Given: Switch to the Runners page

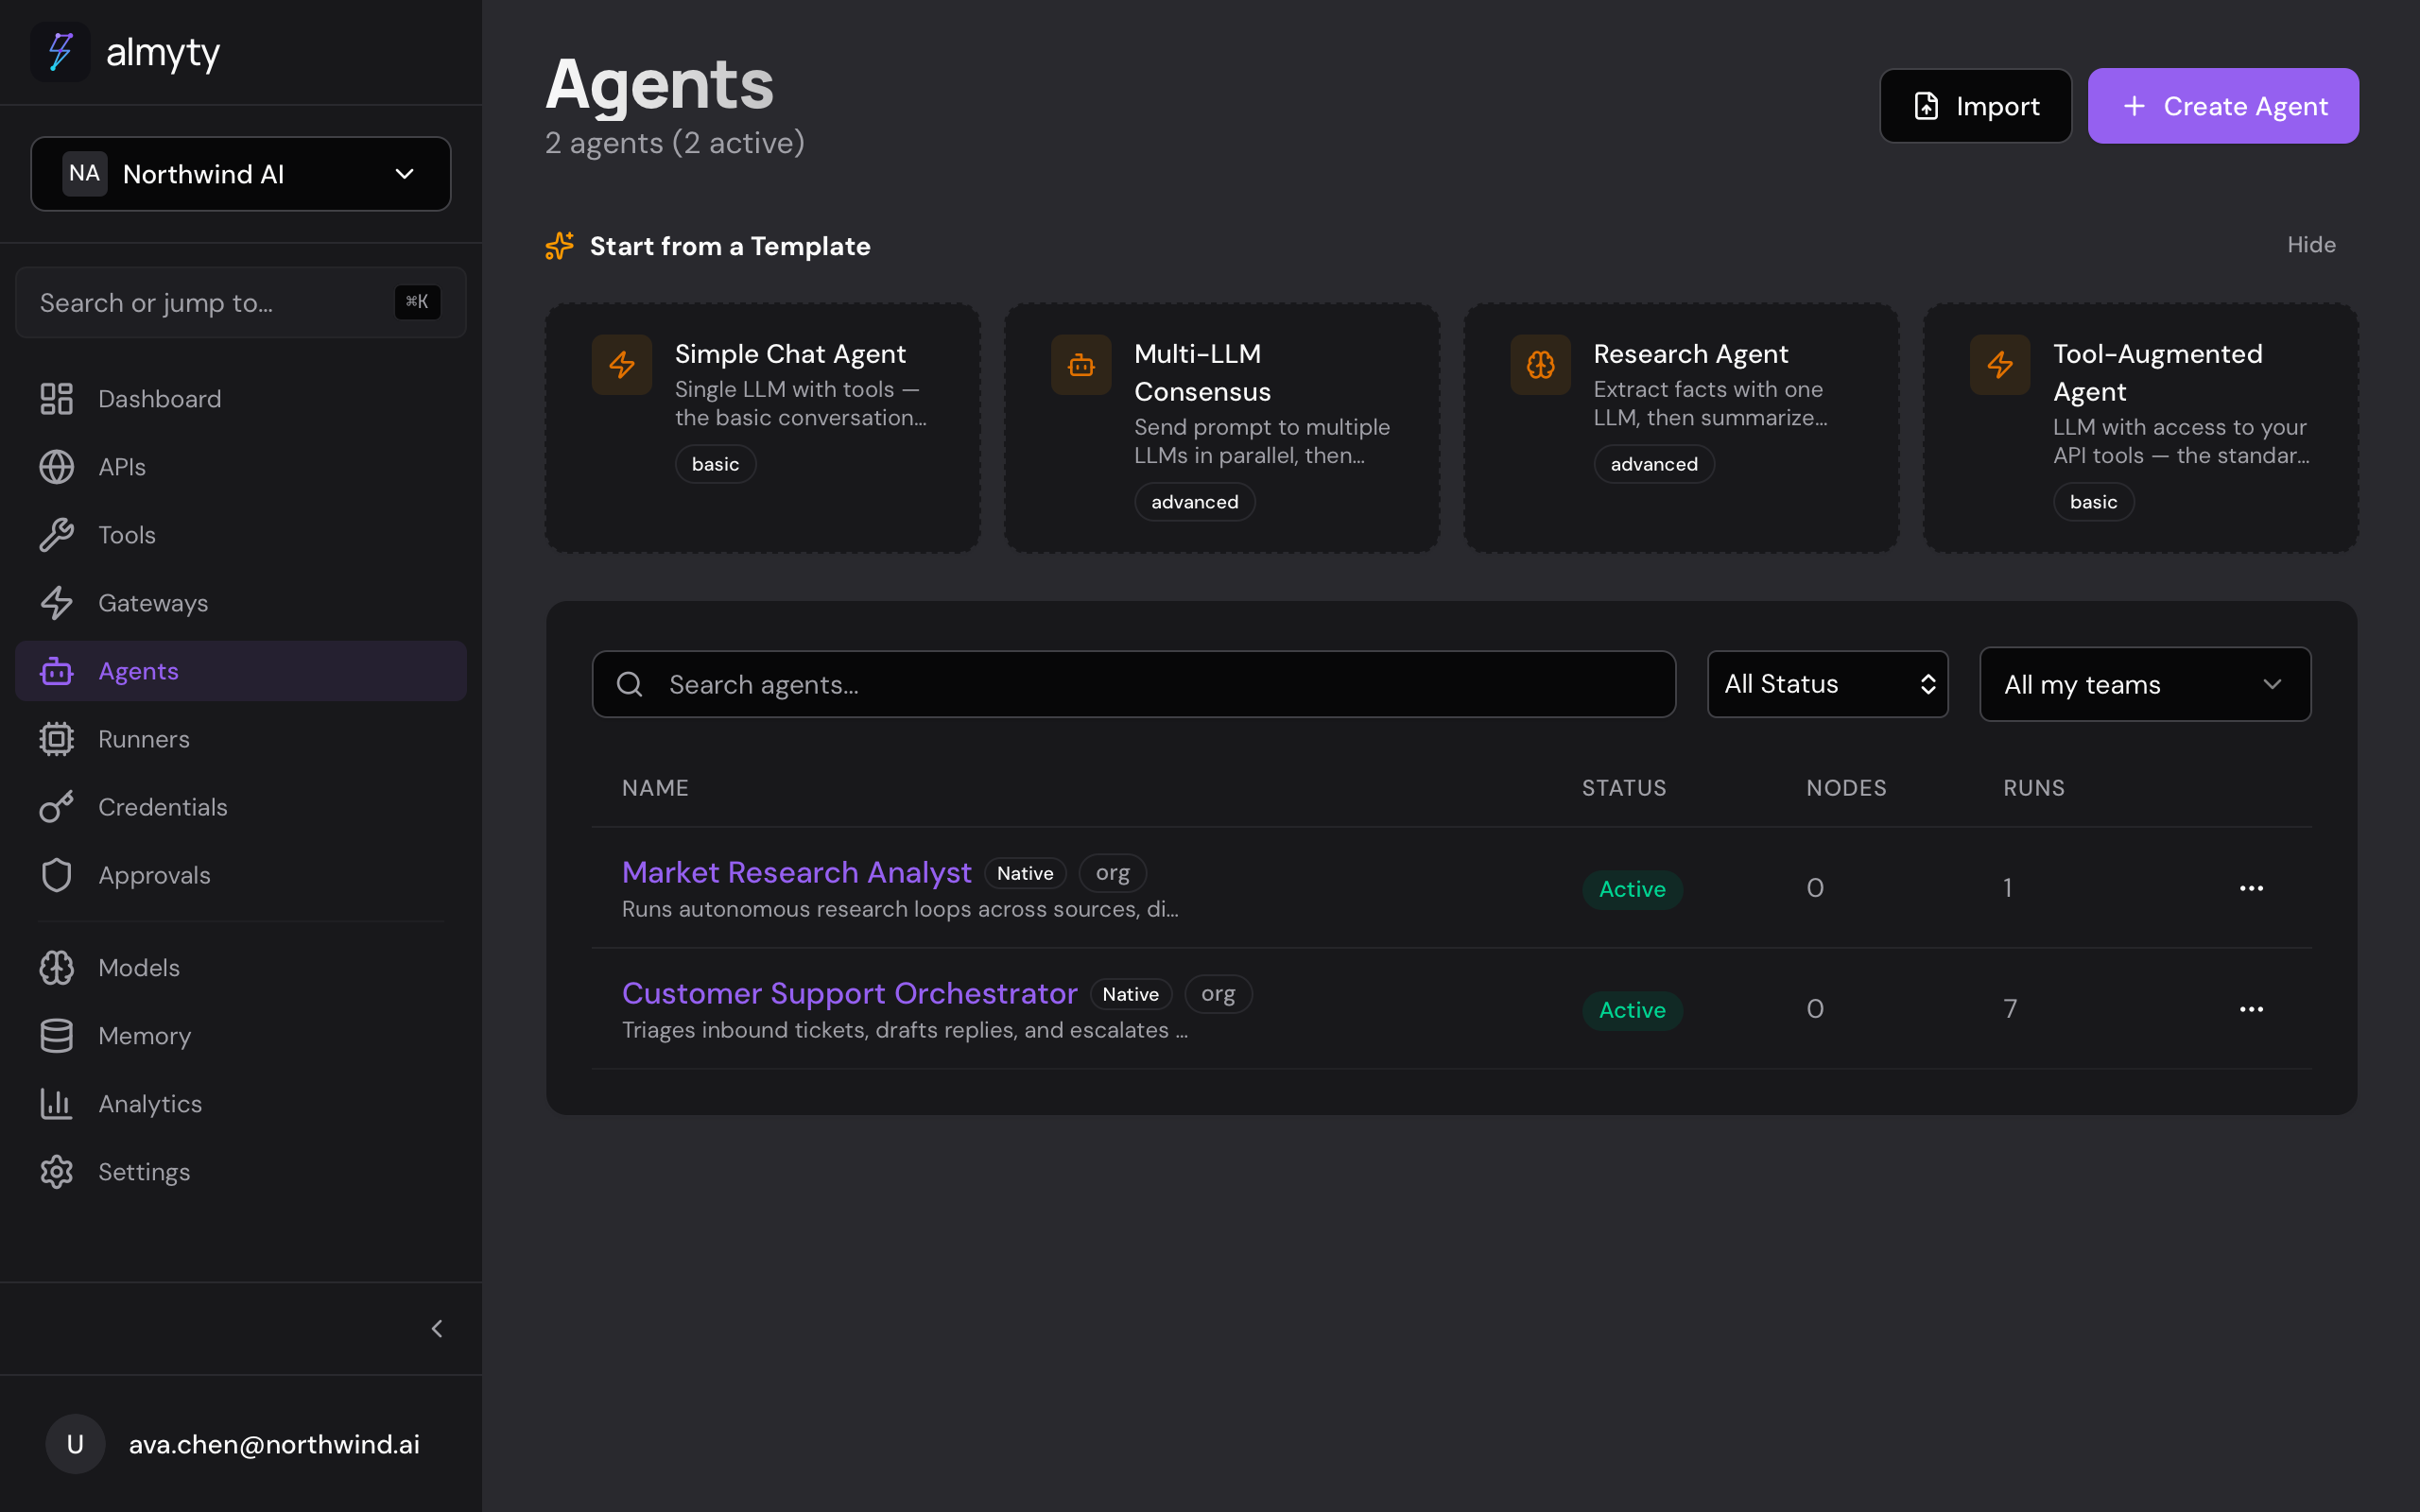Looking at the screenshot, I should coord(241,739).
